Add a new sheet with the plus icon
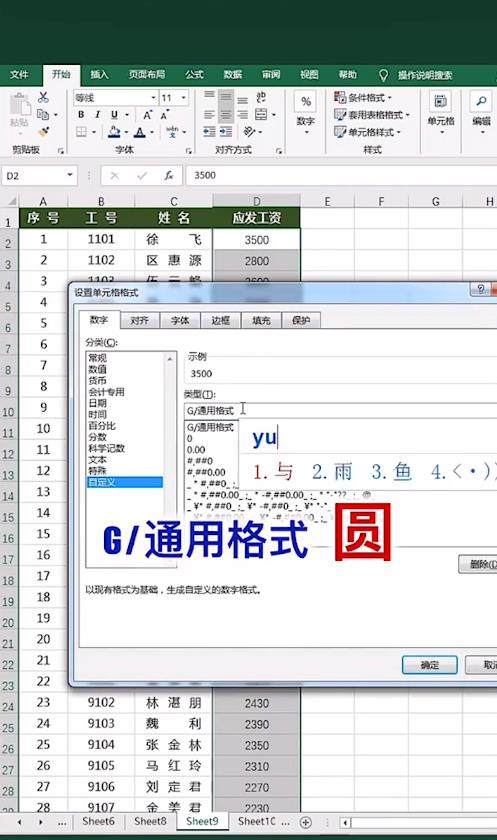This screenshot has width=497, height=840. click(x=306, y=822)
